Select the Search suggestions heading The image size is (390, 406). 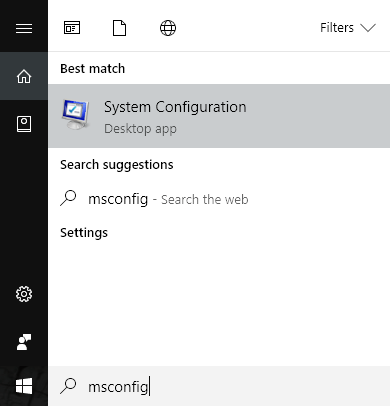pyautogui.click(x=117, y=165)
